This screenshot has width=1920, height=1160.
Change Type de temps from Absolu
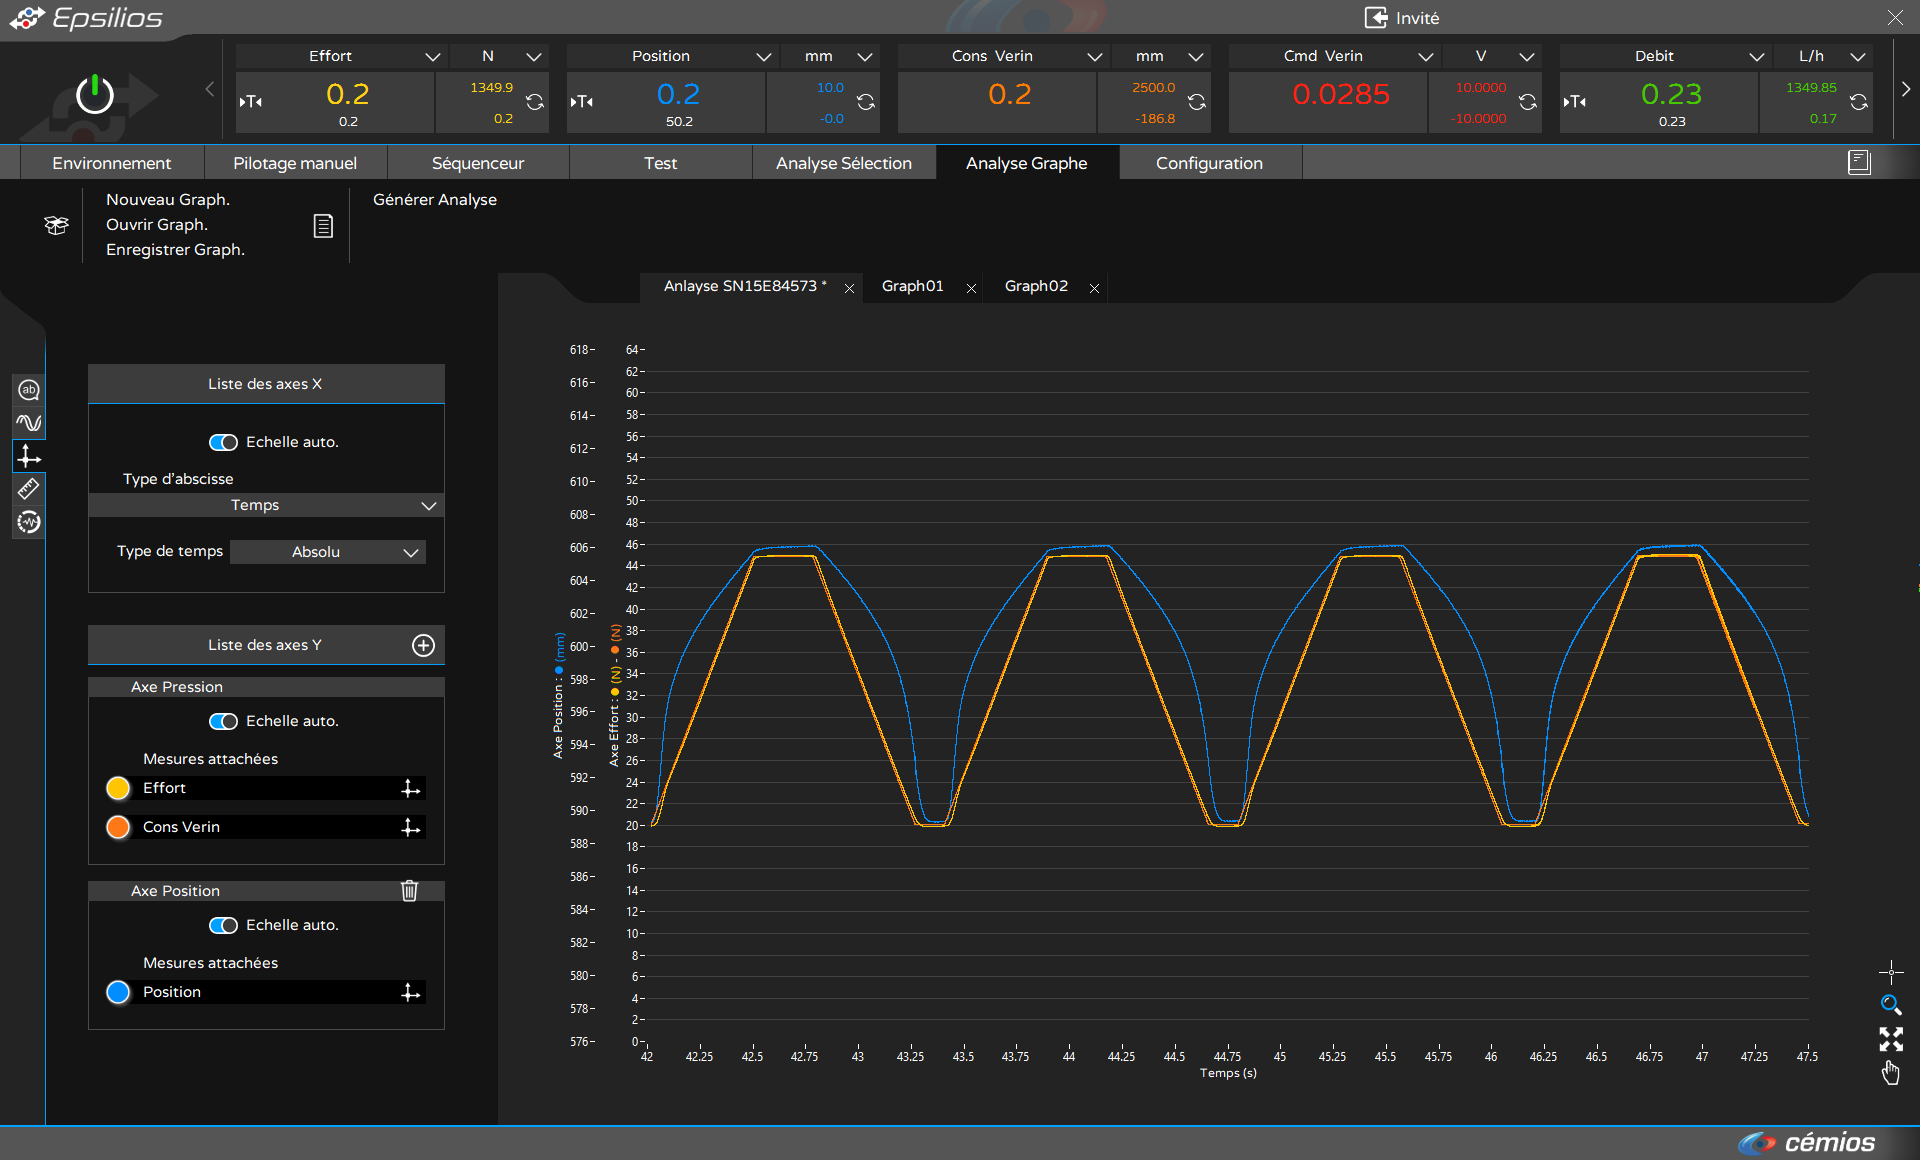point(327,551)
